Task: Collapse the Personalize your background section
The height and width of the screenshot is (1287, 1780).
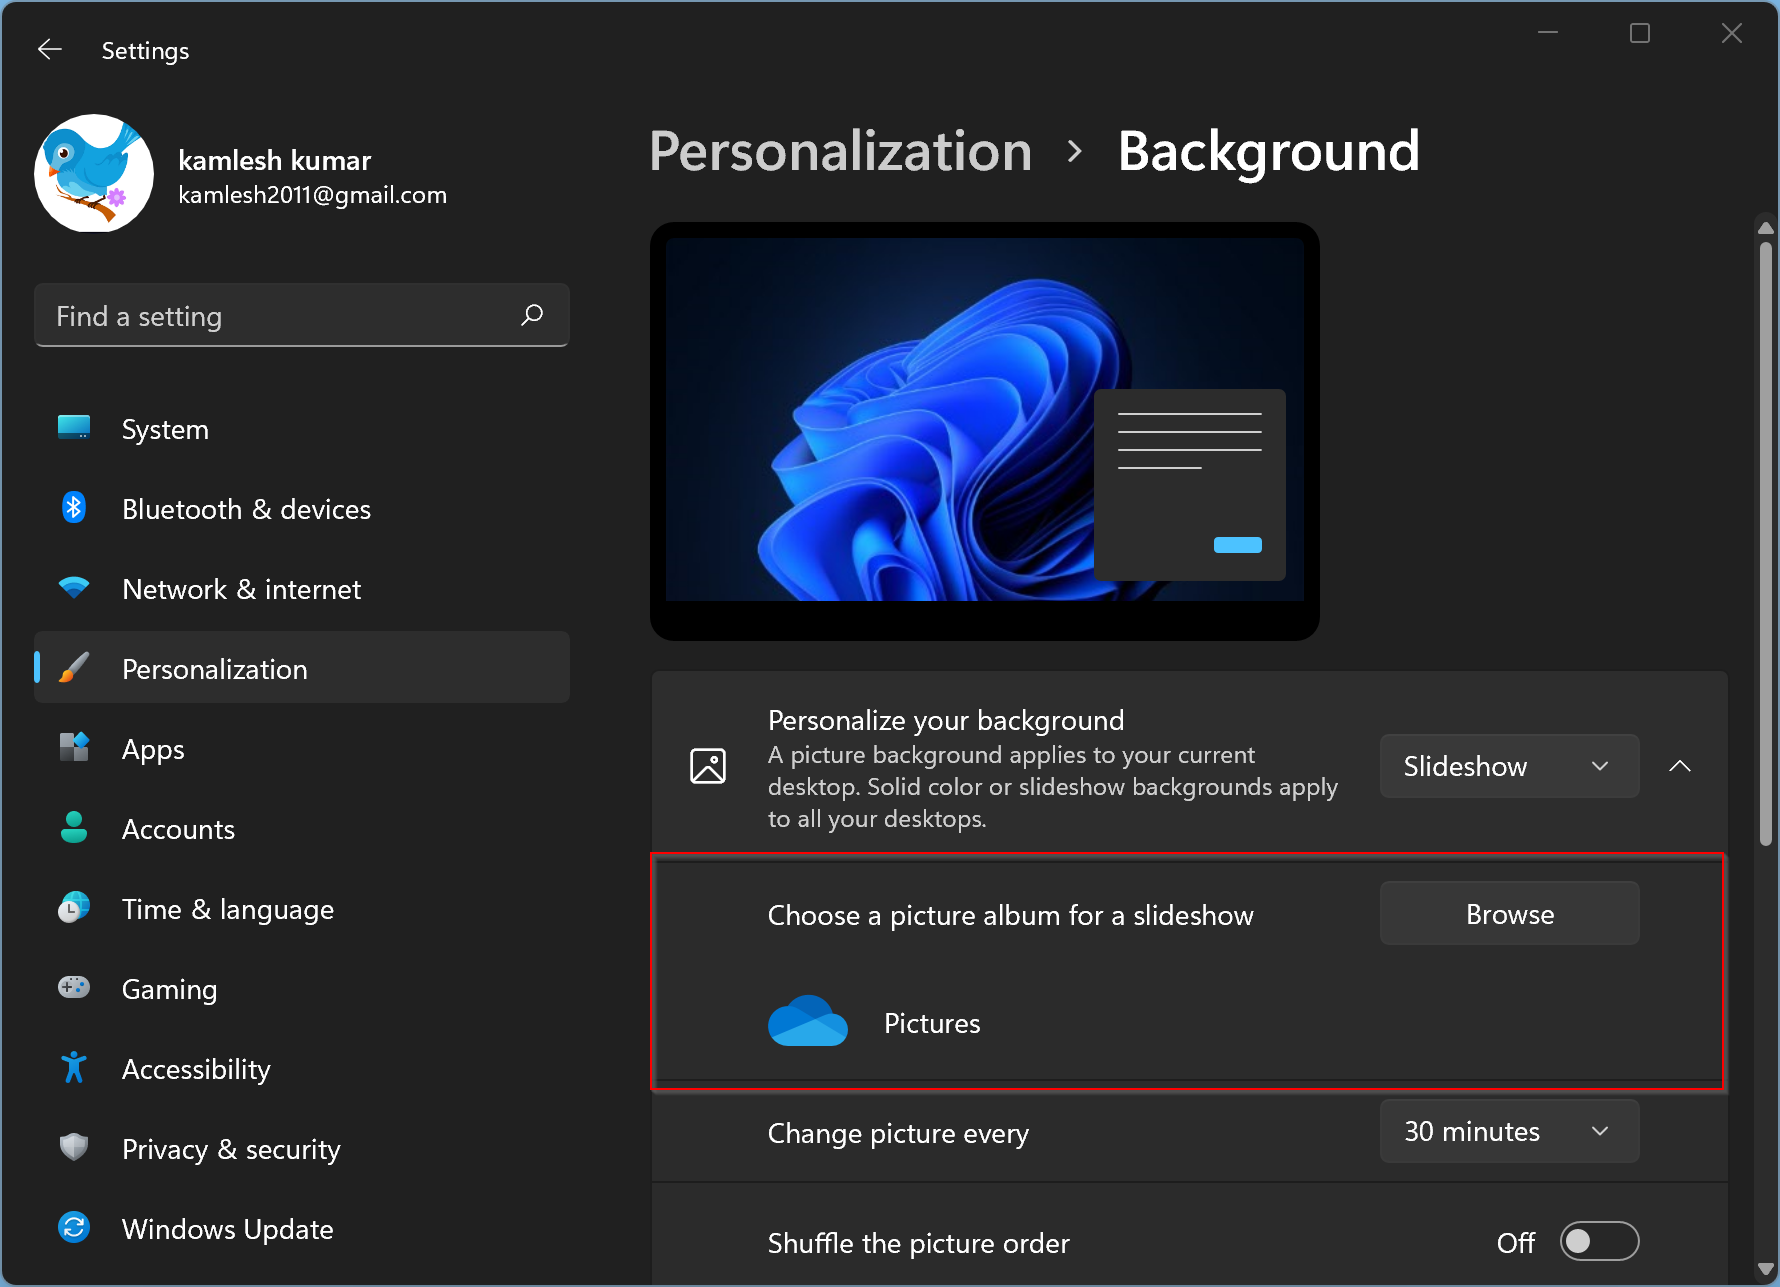Action: [1680, 766]
